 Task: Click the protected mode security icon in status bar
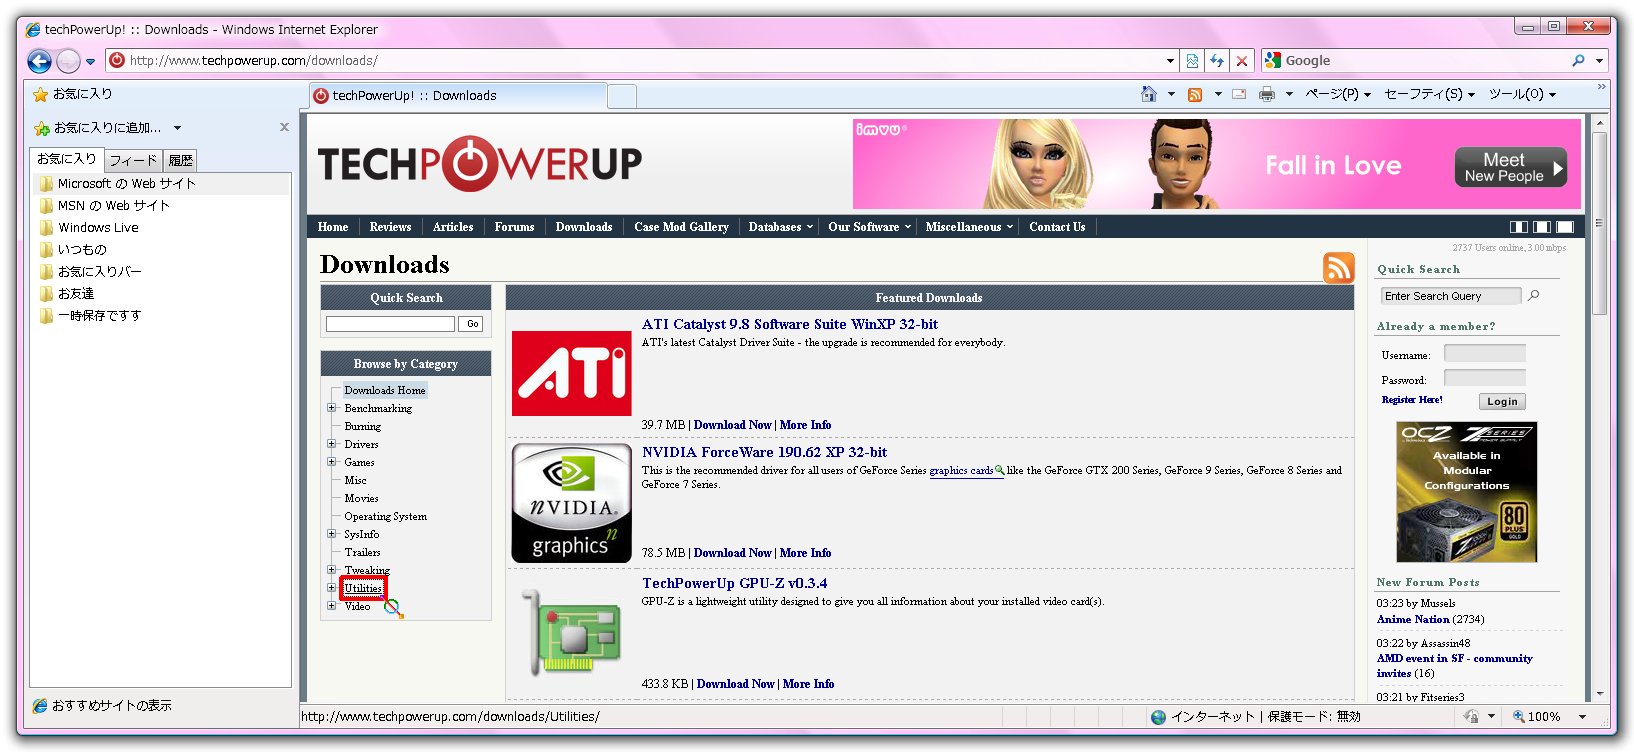[1472, 716]
